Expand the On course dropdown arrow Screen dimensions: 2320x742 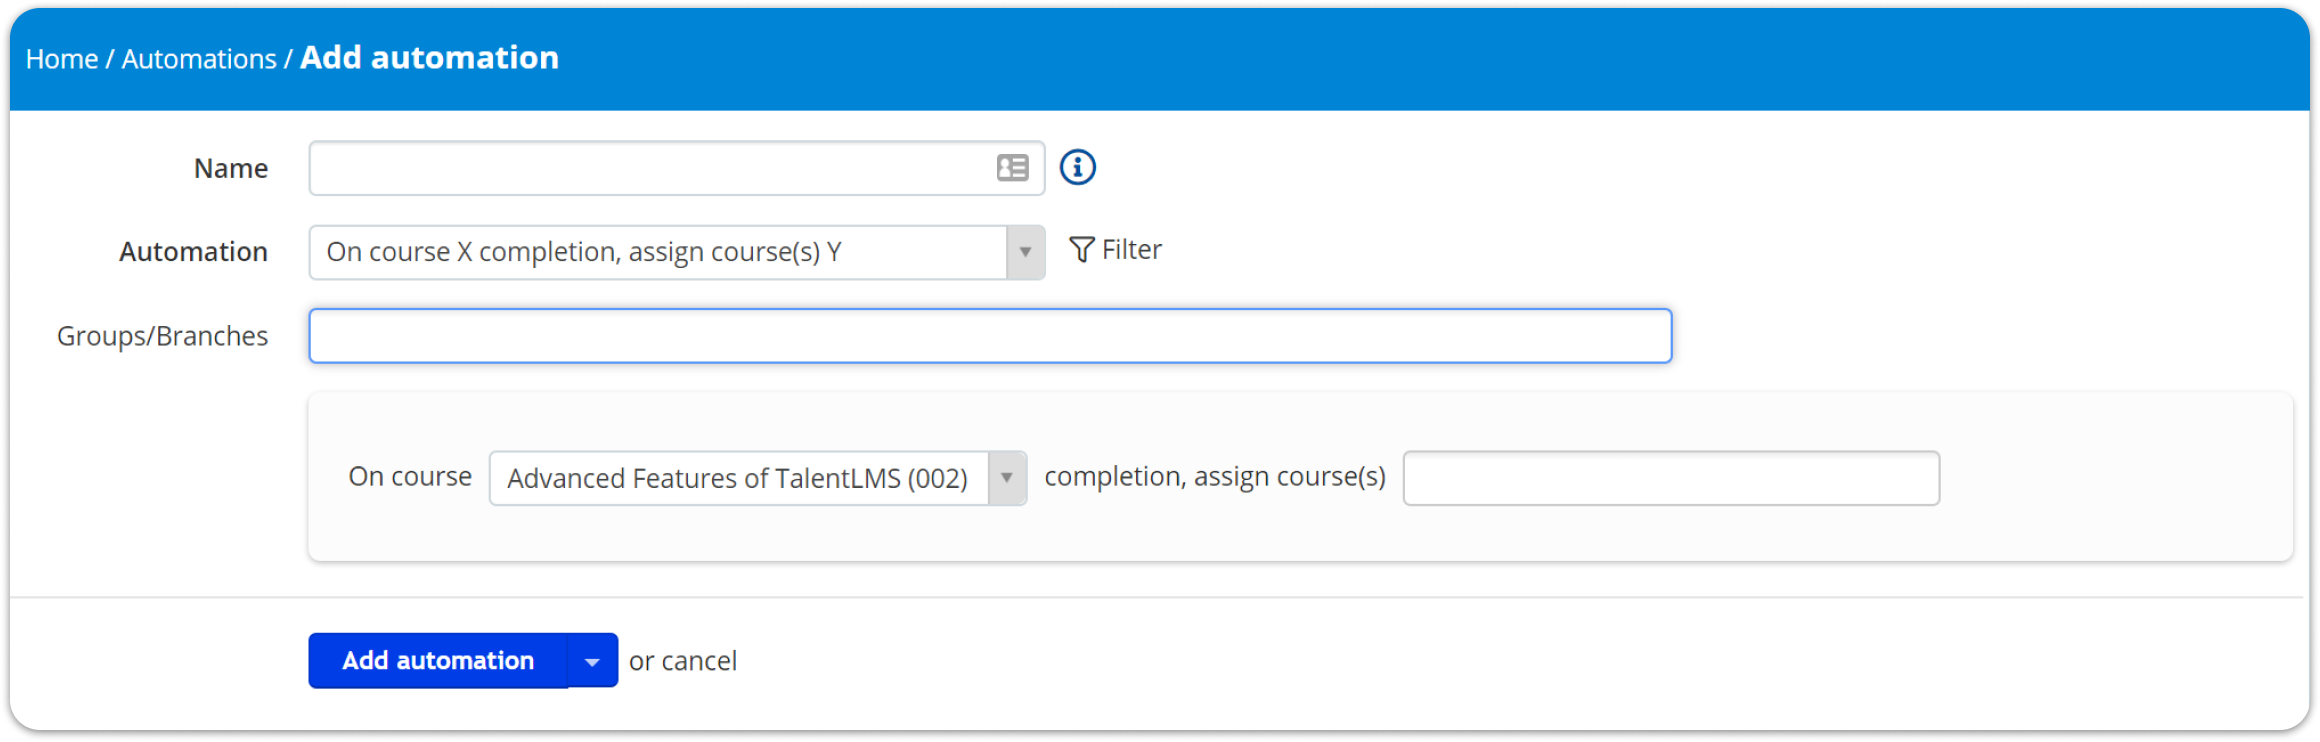pyautogui.click(x=1007, y=478)
